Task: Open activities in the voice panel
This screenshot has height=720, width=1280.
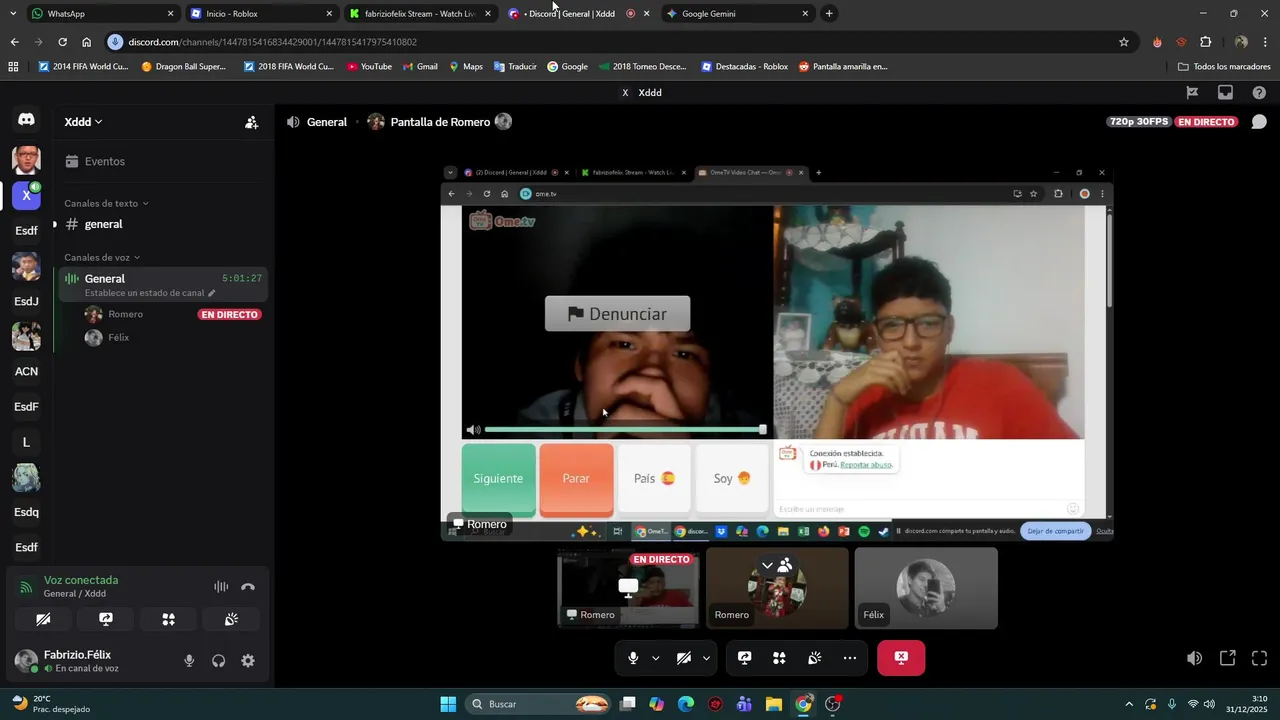Action: pos(168,619)
